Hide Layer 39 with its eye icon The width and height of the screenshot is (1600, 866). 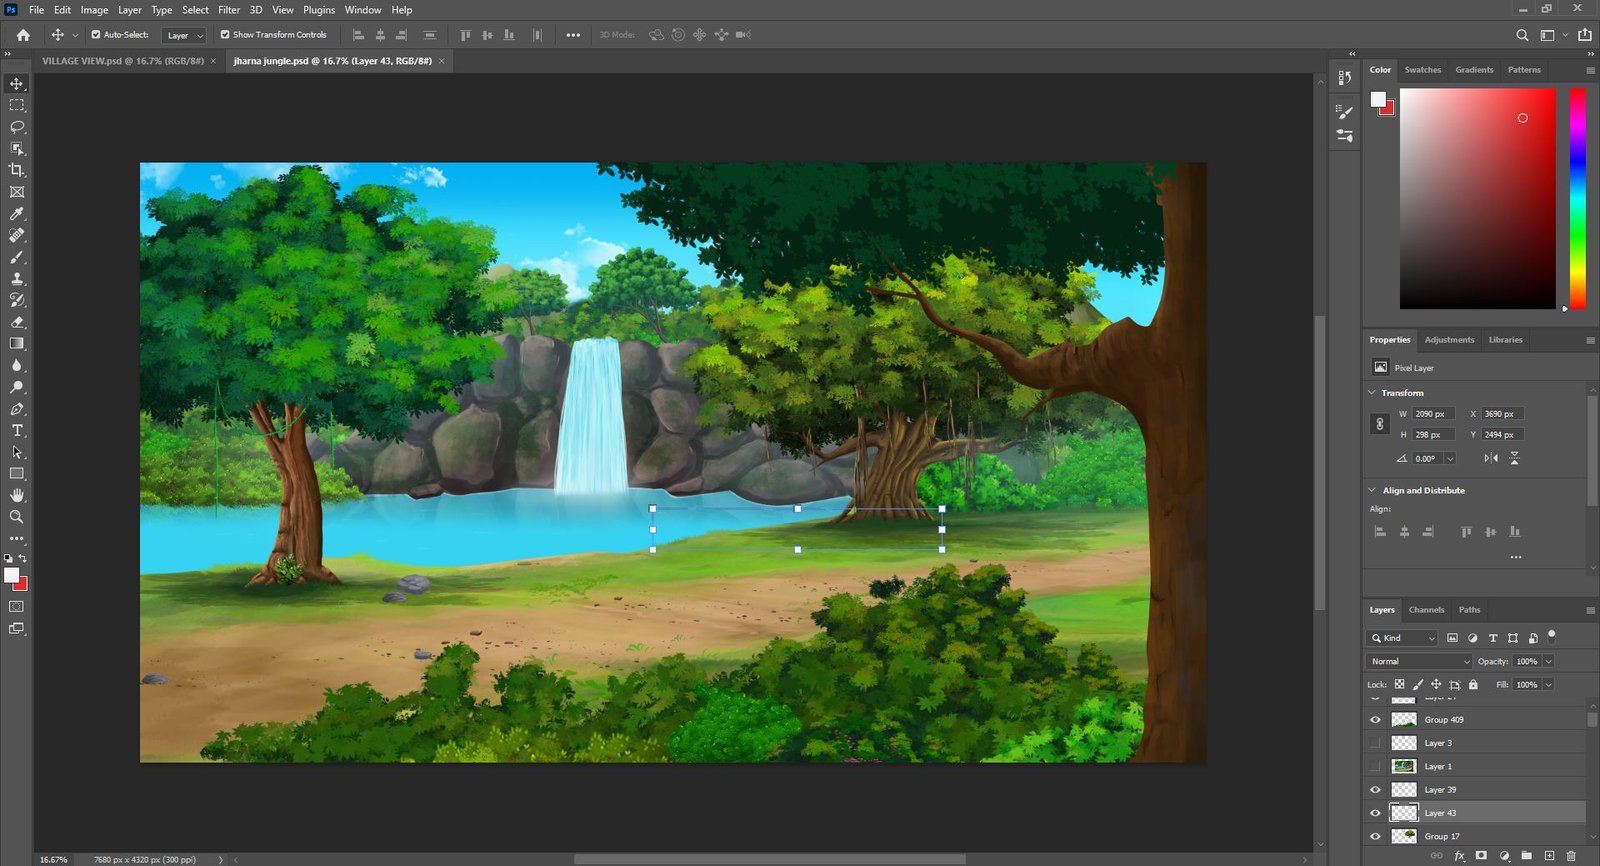pyautogui.click(x=1375, y=790)
